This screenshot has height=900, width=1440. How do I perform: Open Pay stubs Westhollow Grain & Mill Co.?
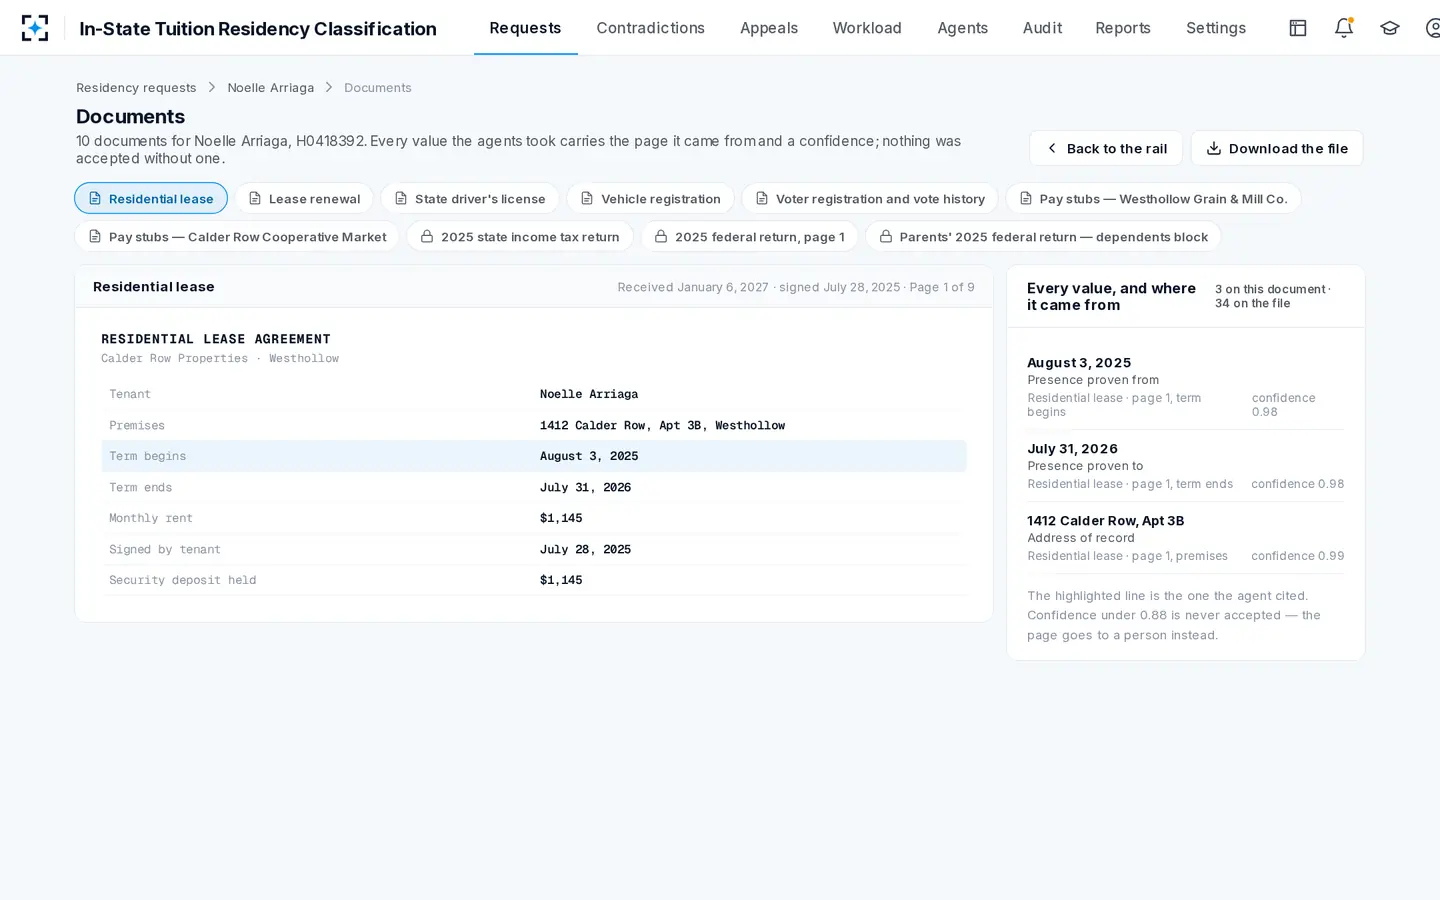coord(1153,198)
